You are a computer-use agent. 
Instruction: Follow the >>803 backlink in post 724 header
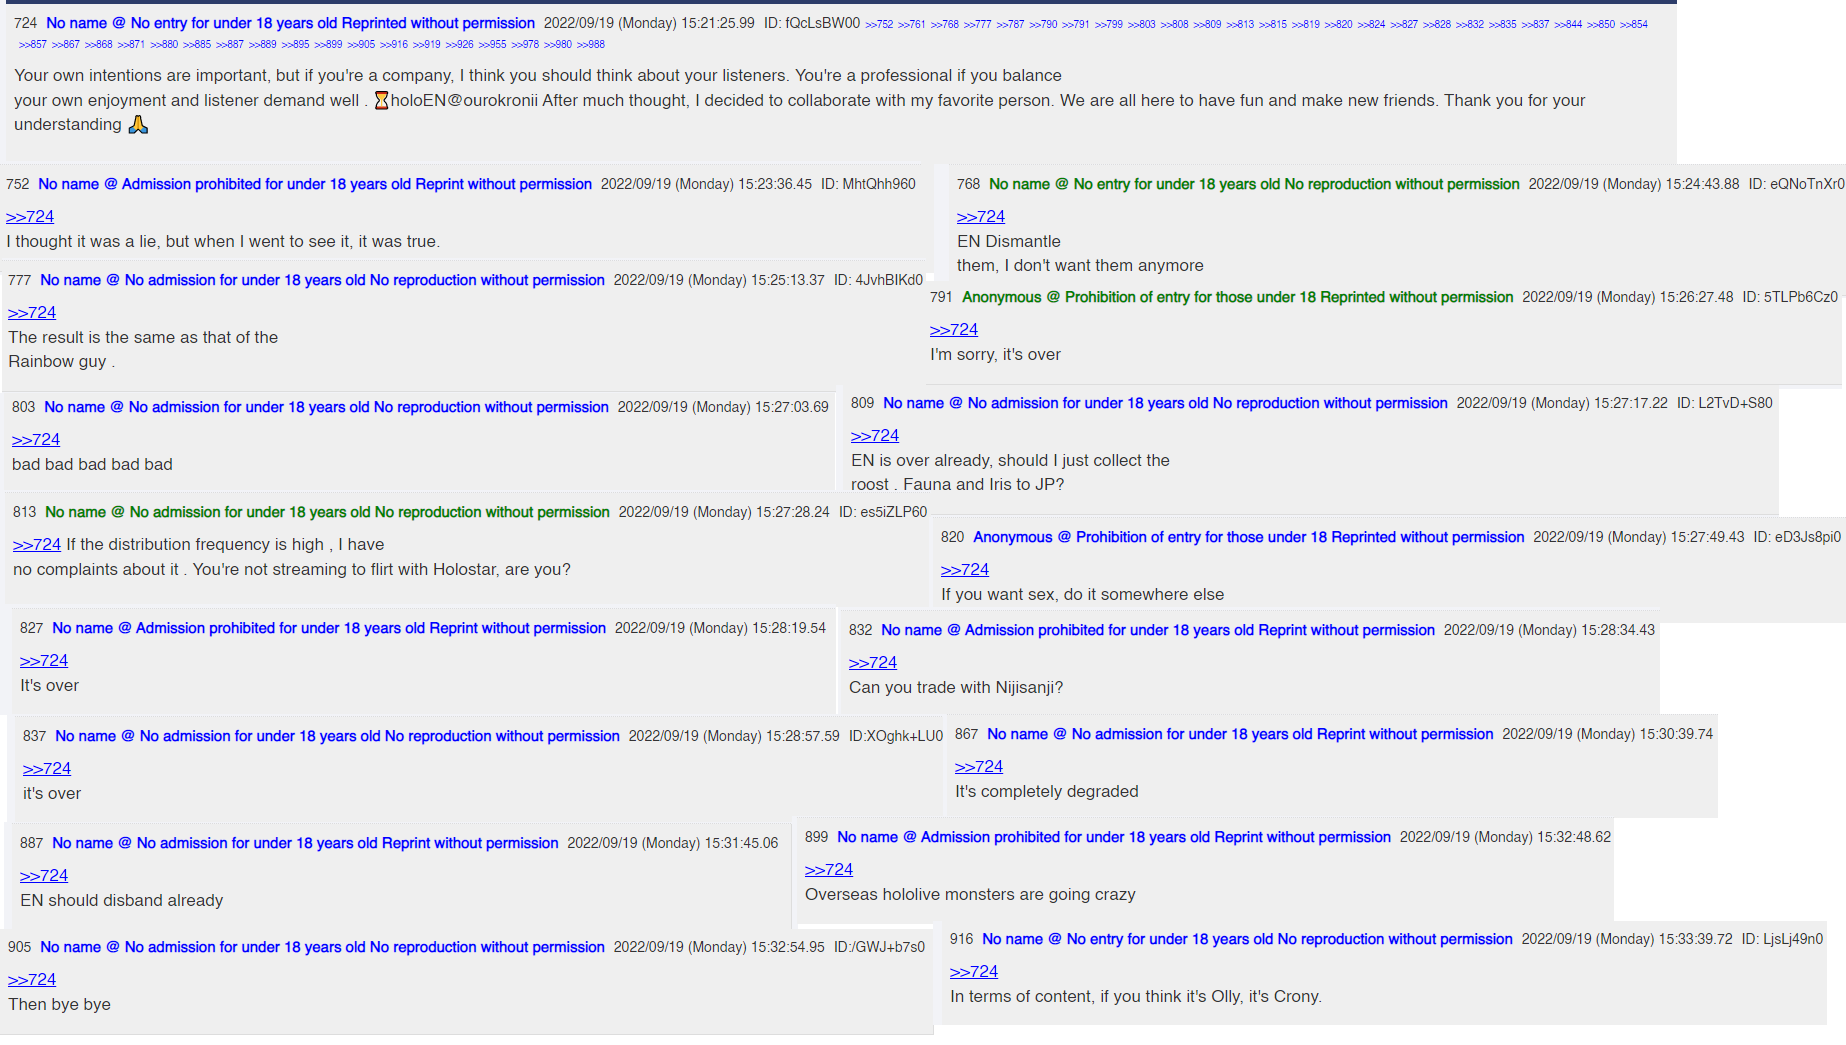tap(1141, 24)
